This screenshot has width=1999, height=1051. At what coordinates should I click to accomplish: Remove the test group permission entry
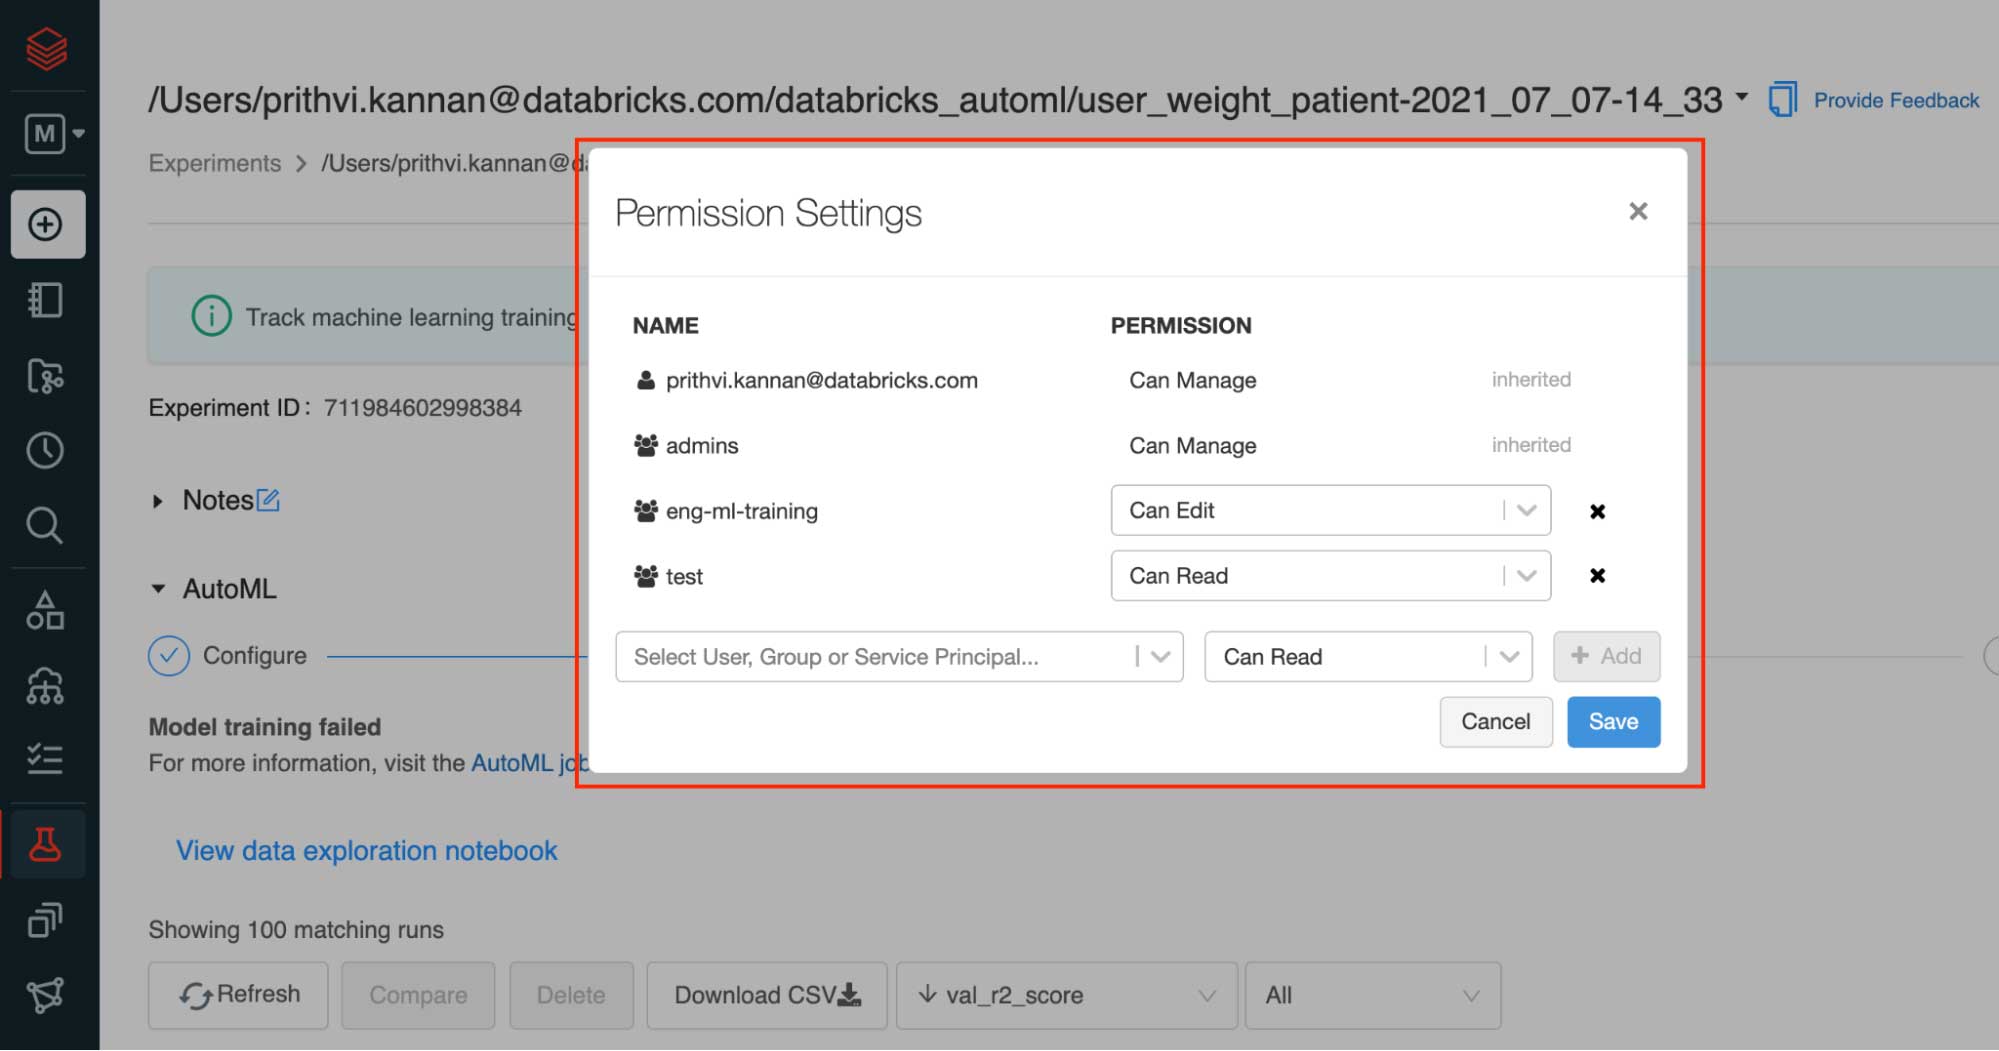click(1597, 576)
